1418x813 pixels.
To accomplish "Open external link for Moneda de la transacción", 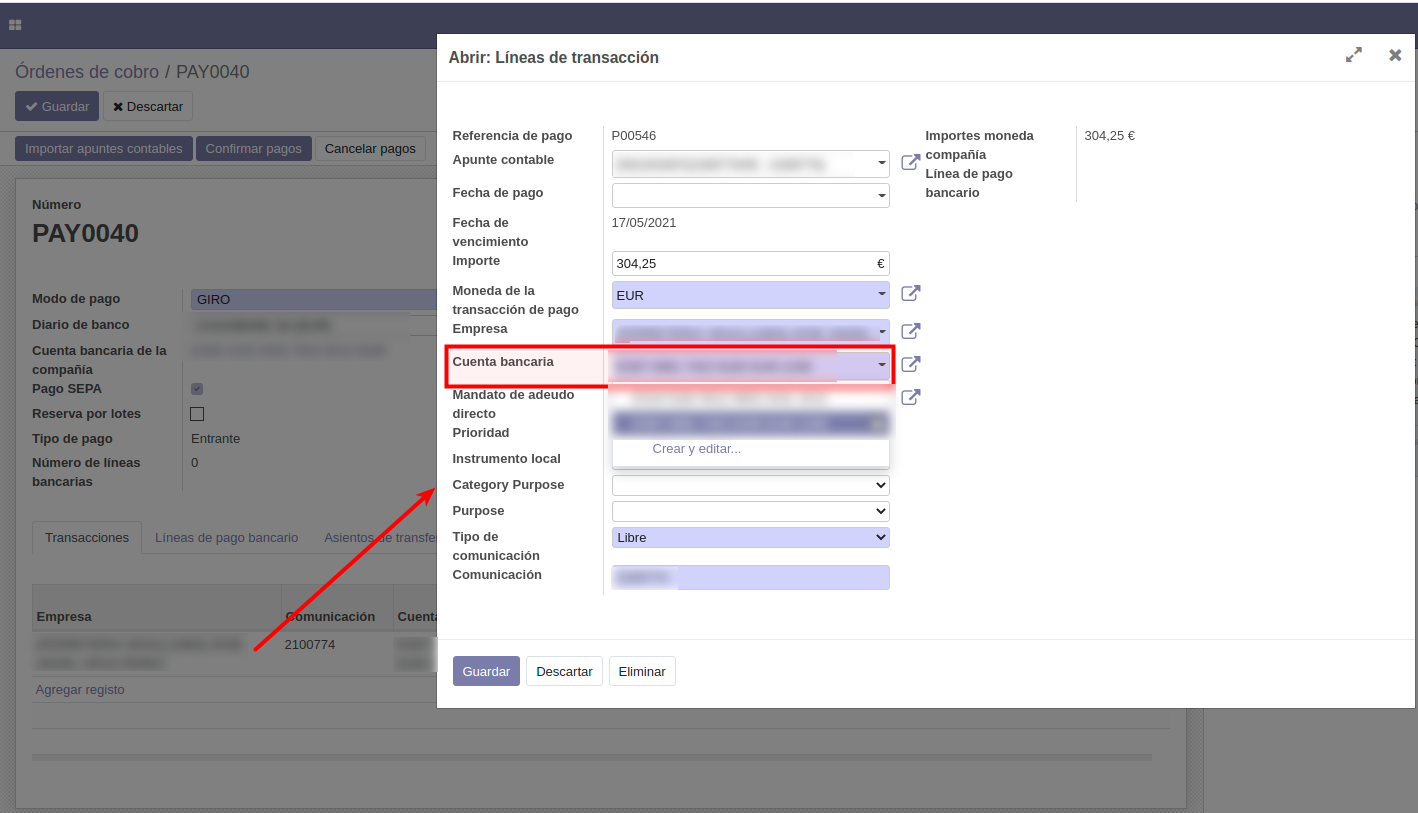I will [x=910, y=294].
